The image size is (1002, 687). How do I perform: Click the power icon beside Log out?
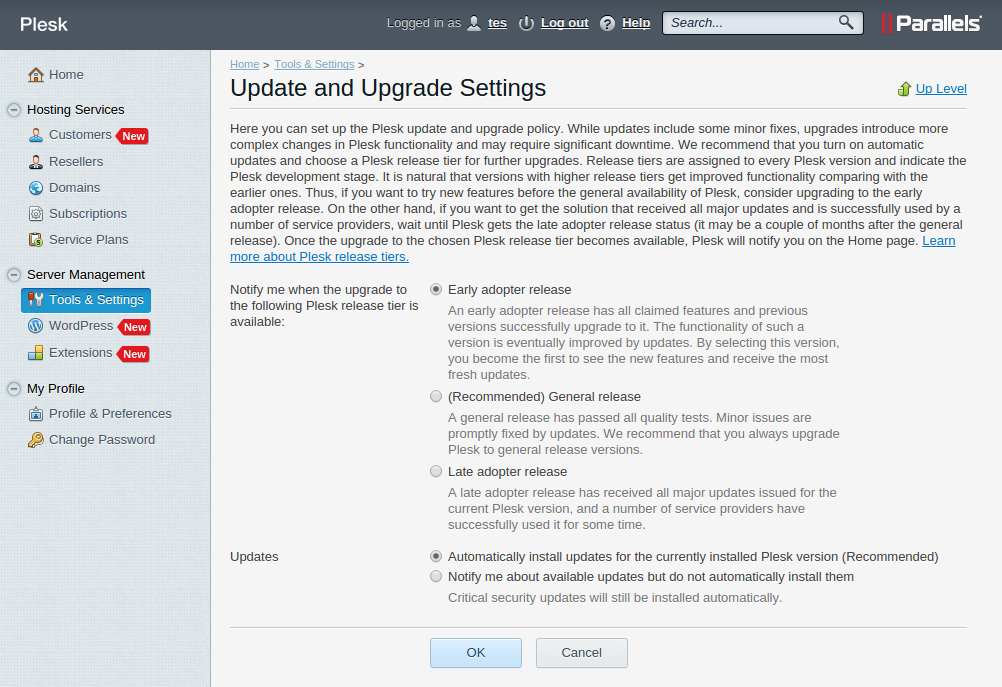tap(527, 24)
